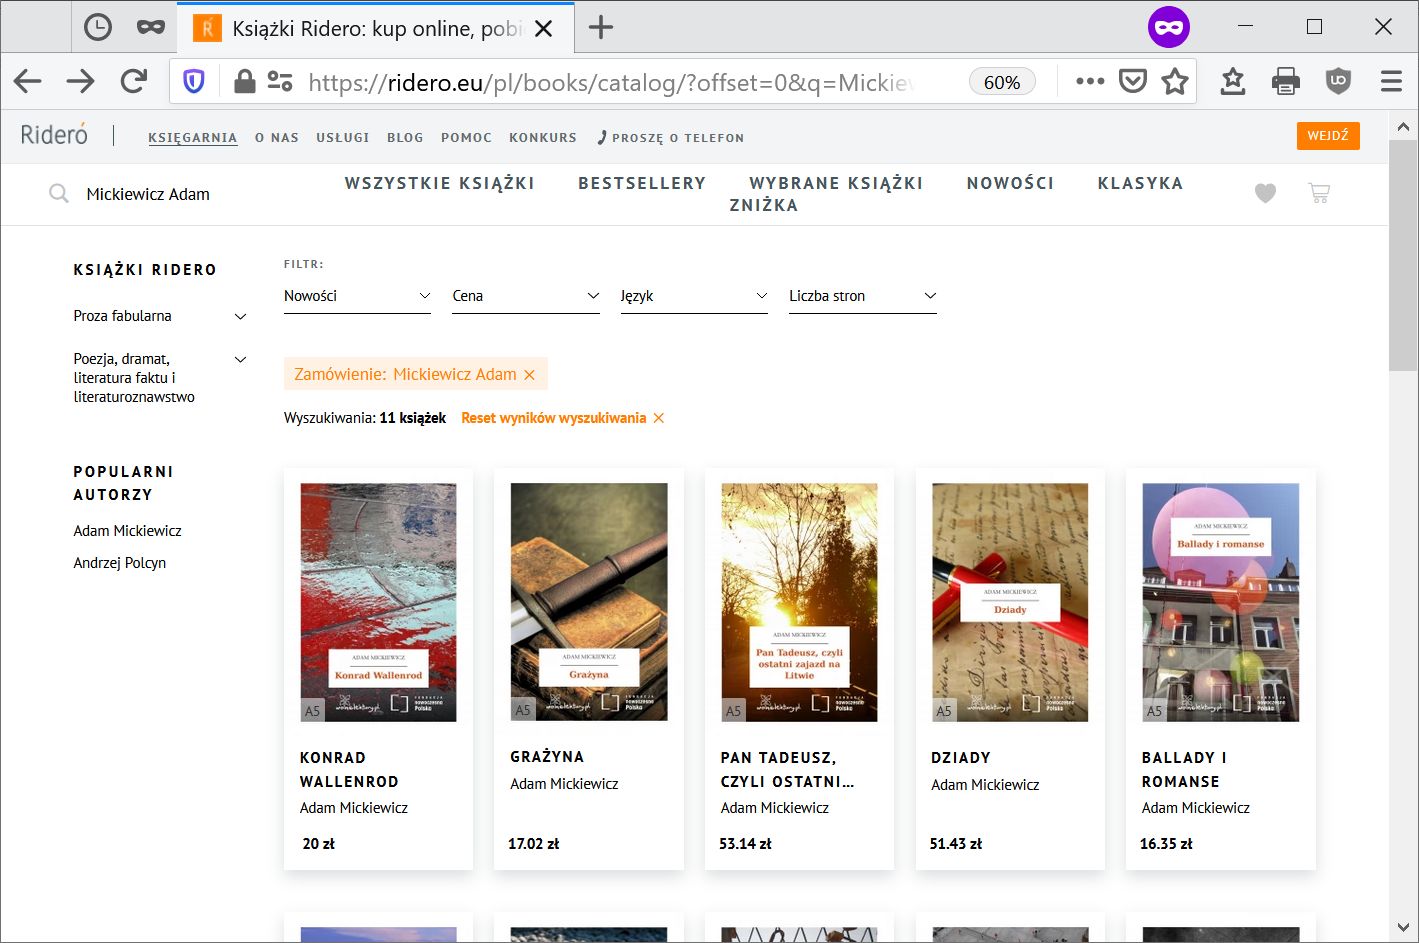Bookmark this page with the star
The width and height of the screenshot is (1419, 943).
point(1175,82)
